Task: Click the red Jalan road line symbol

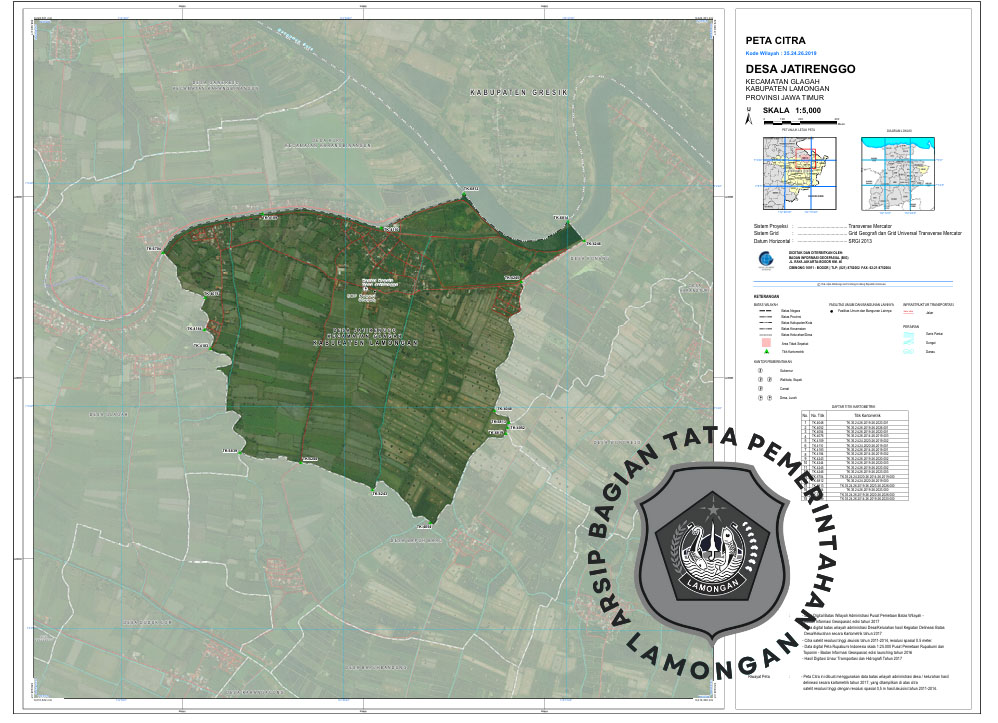Action: click(x=908, y=313)
